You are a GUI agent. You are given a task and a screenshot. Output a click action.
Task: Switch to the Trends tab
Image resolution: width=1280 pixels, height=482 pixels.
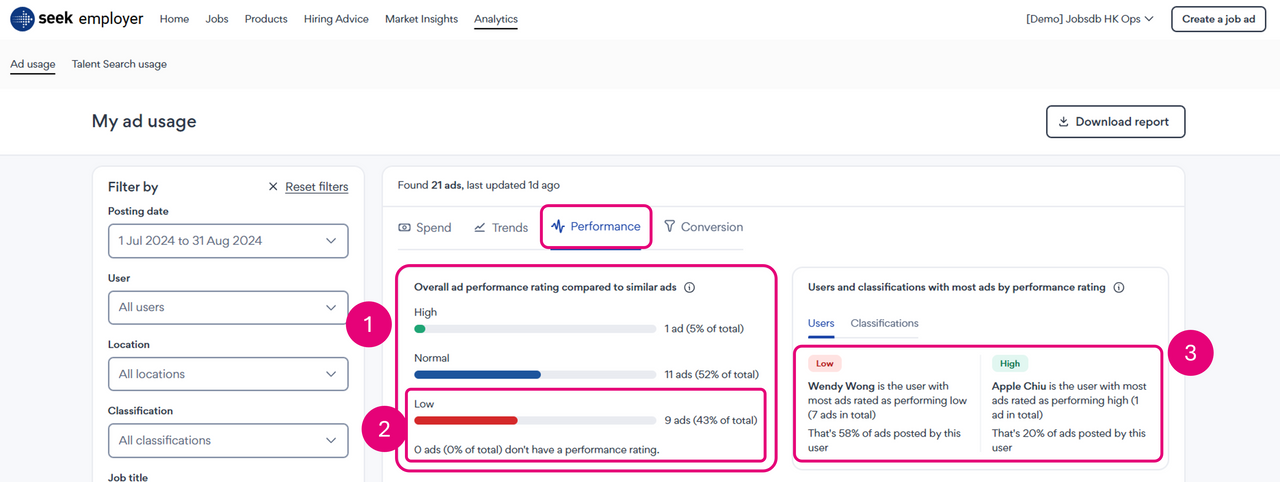501,228
